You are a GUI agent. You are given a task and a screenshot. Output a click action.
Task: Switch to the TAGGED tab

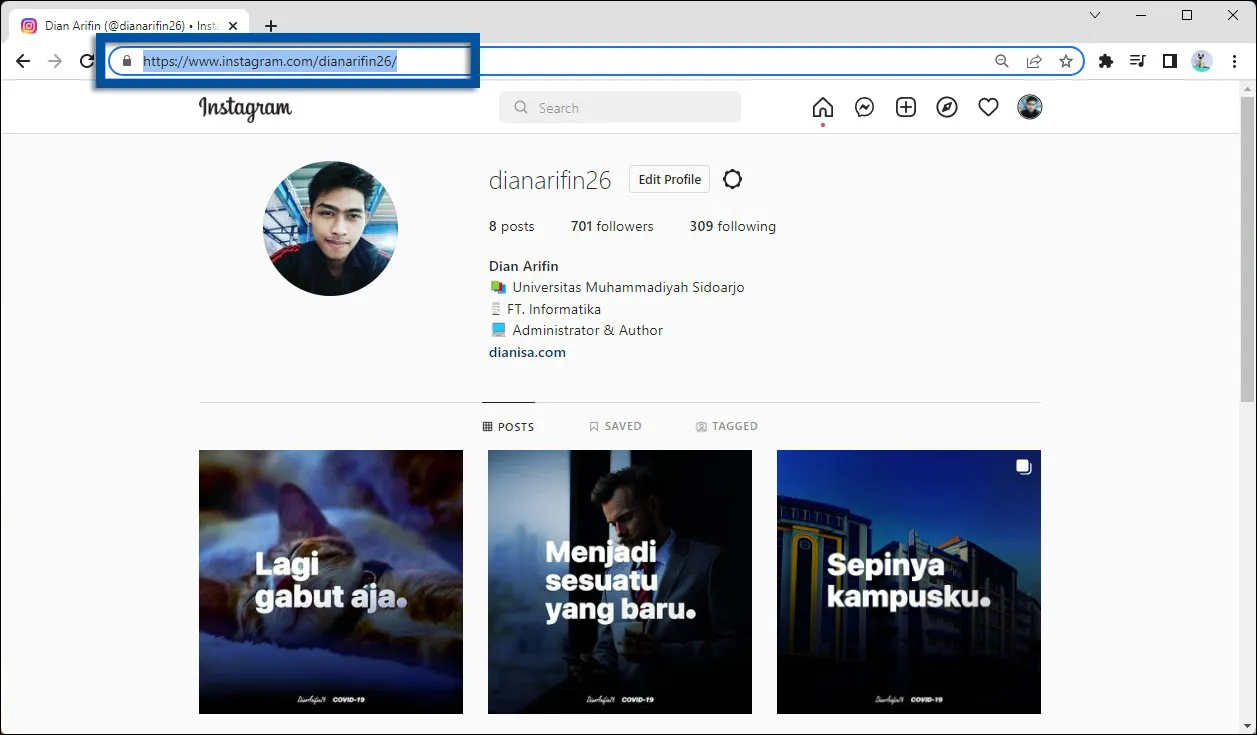[727, 426]
